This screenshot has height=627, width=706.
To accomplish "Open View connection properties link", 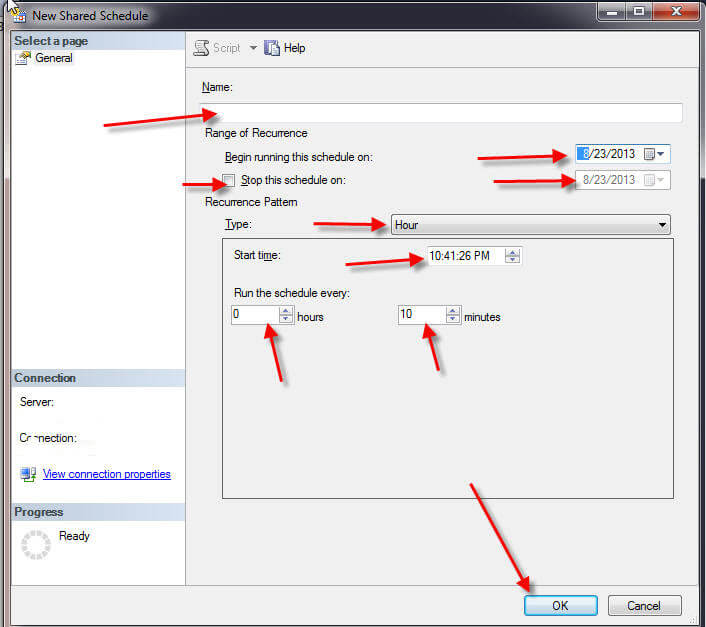I will point(107,474).
